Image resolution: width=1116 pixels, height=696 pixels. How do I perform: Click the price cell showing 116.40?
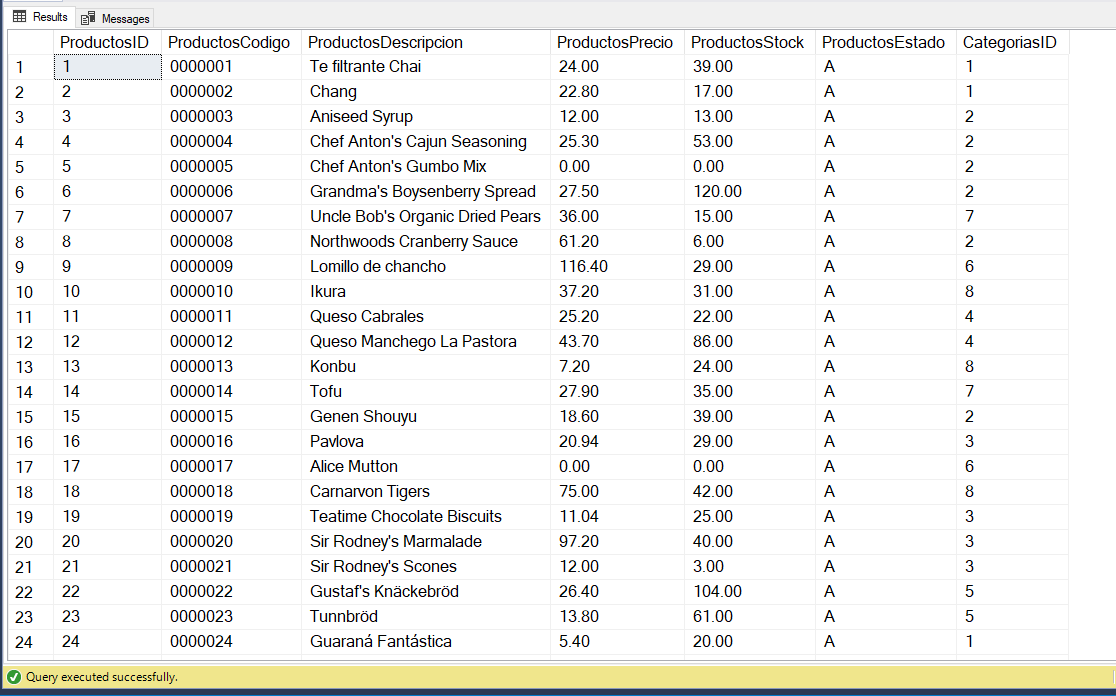coord(617,267)
